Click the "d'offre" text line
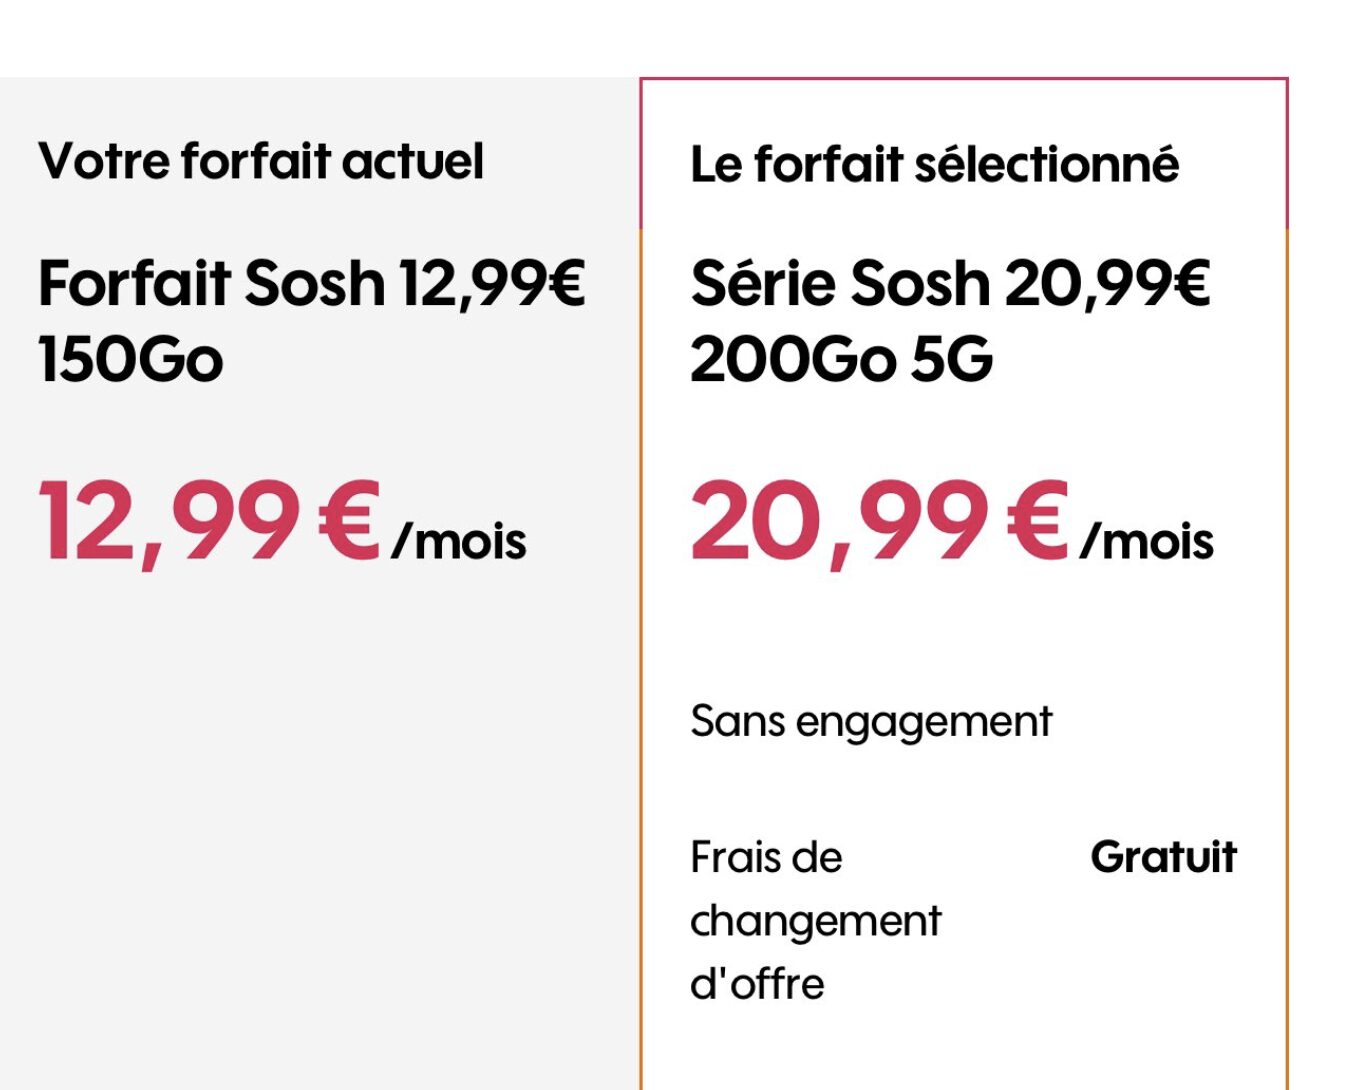 click(x=757, y=984)
